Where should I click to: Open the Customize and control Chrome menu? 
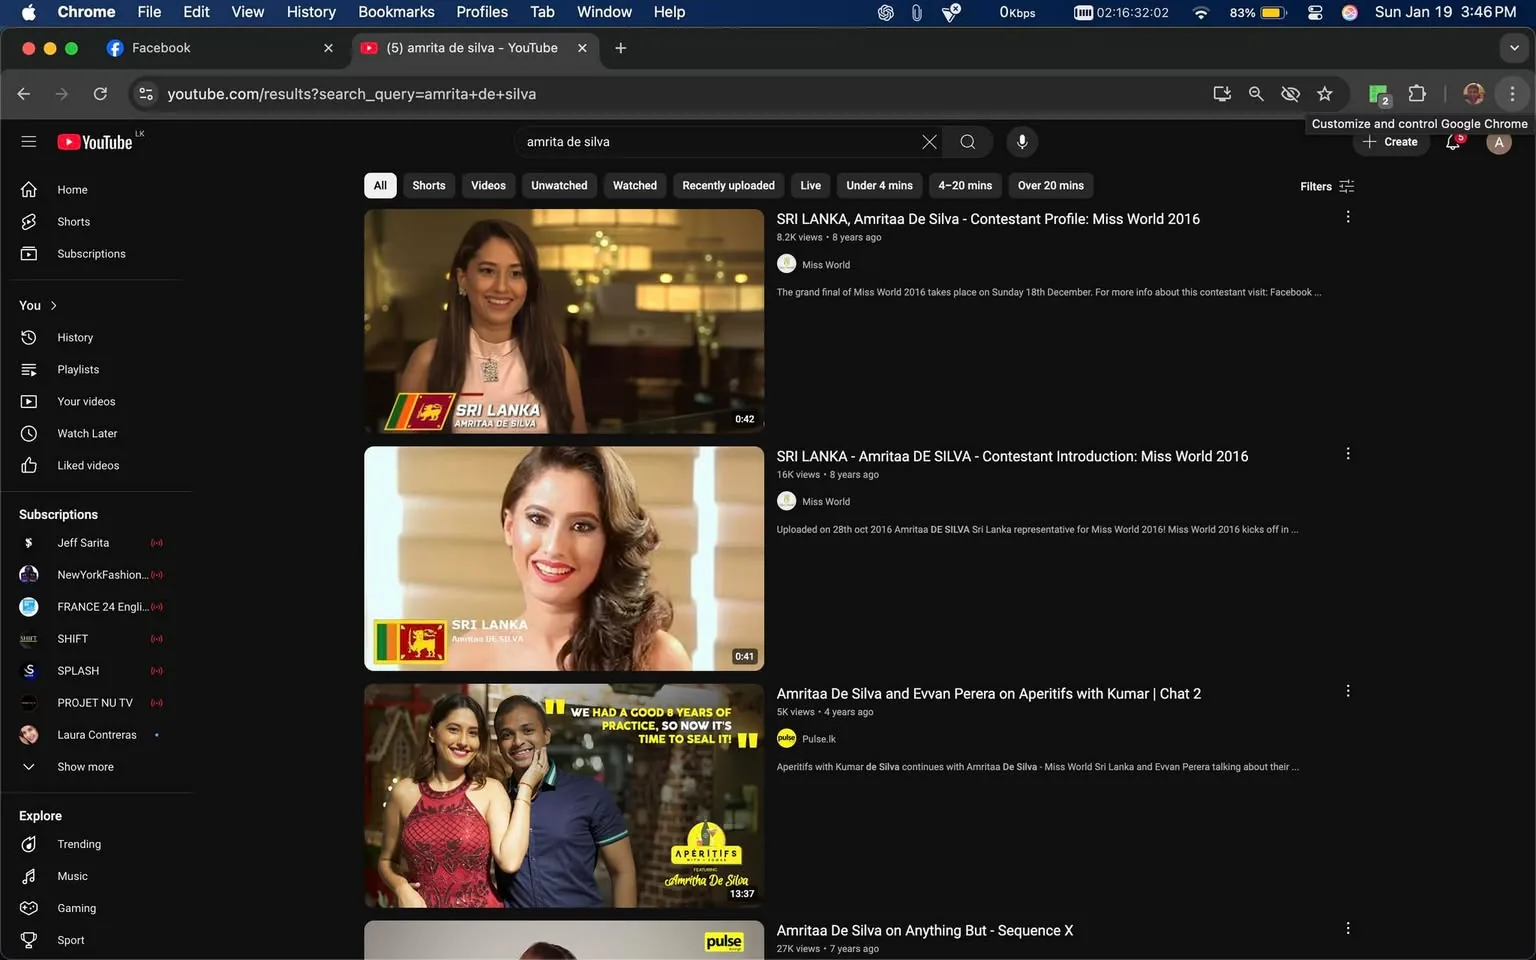pyautogui.click(x=1513, y=93)
